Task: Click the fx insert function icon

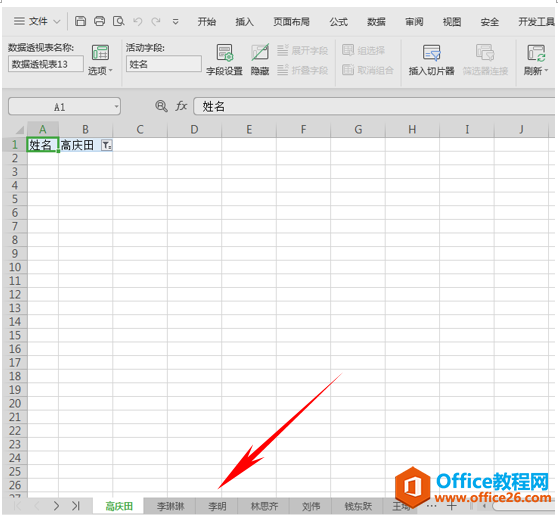Action: pyautogui.click(x=181, y=106)
